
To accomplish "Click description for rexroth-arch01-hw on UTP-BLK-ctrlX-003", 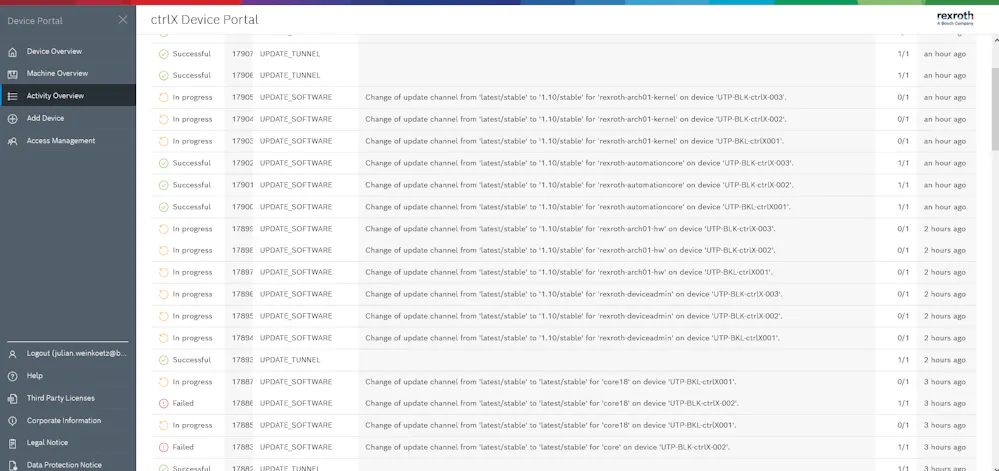I will 570,228.
